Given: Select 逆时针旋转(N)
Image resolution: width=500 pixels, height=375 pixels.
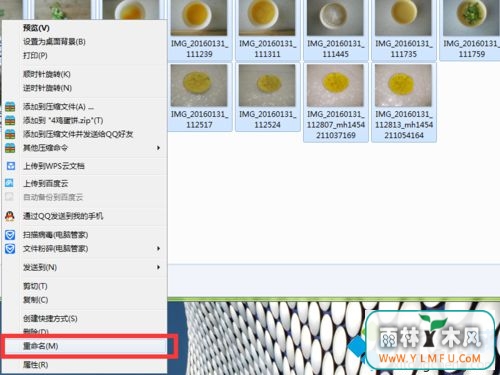Looking at the screenshot, I should point(47,88).
